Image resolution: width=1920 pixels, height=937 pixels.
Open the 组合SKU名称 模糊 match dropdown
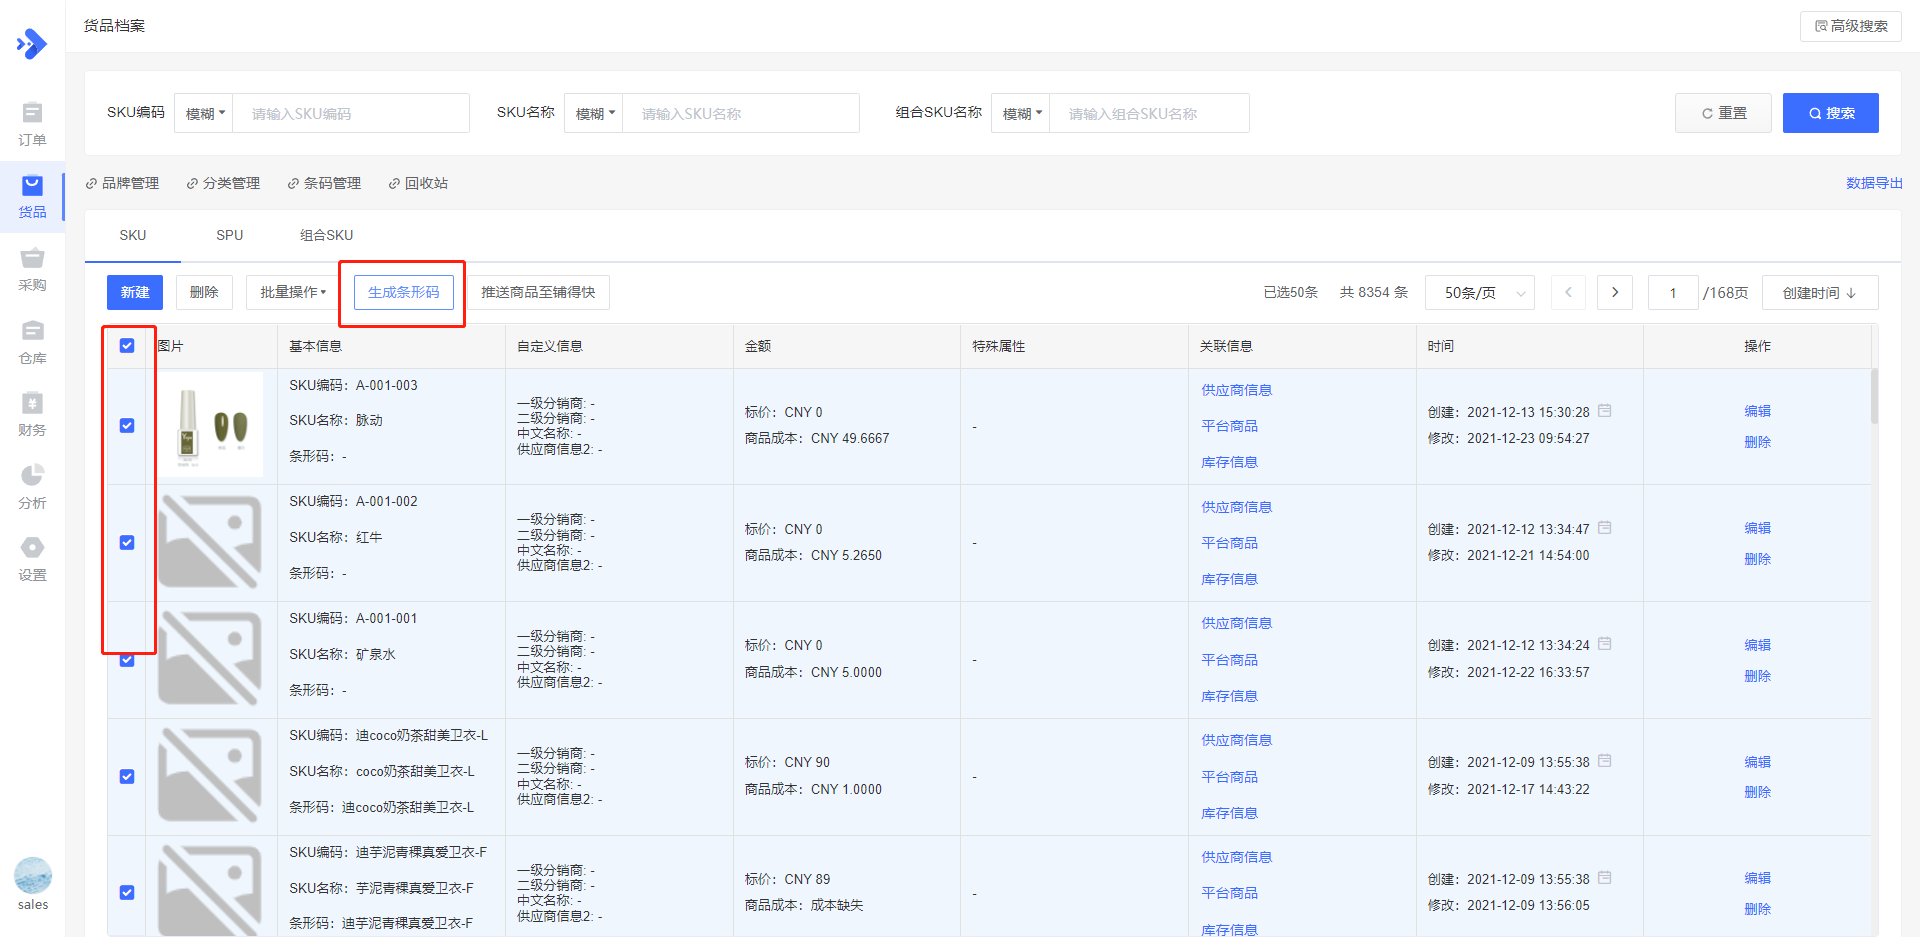pos(1021,113)
